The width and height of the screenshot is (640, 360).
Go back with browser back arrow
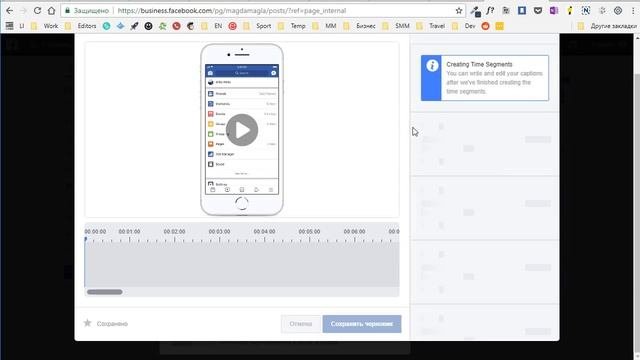(9, 11)
